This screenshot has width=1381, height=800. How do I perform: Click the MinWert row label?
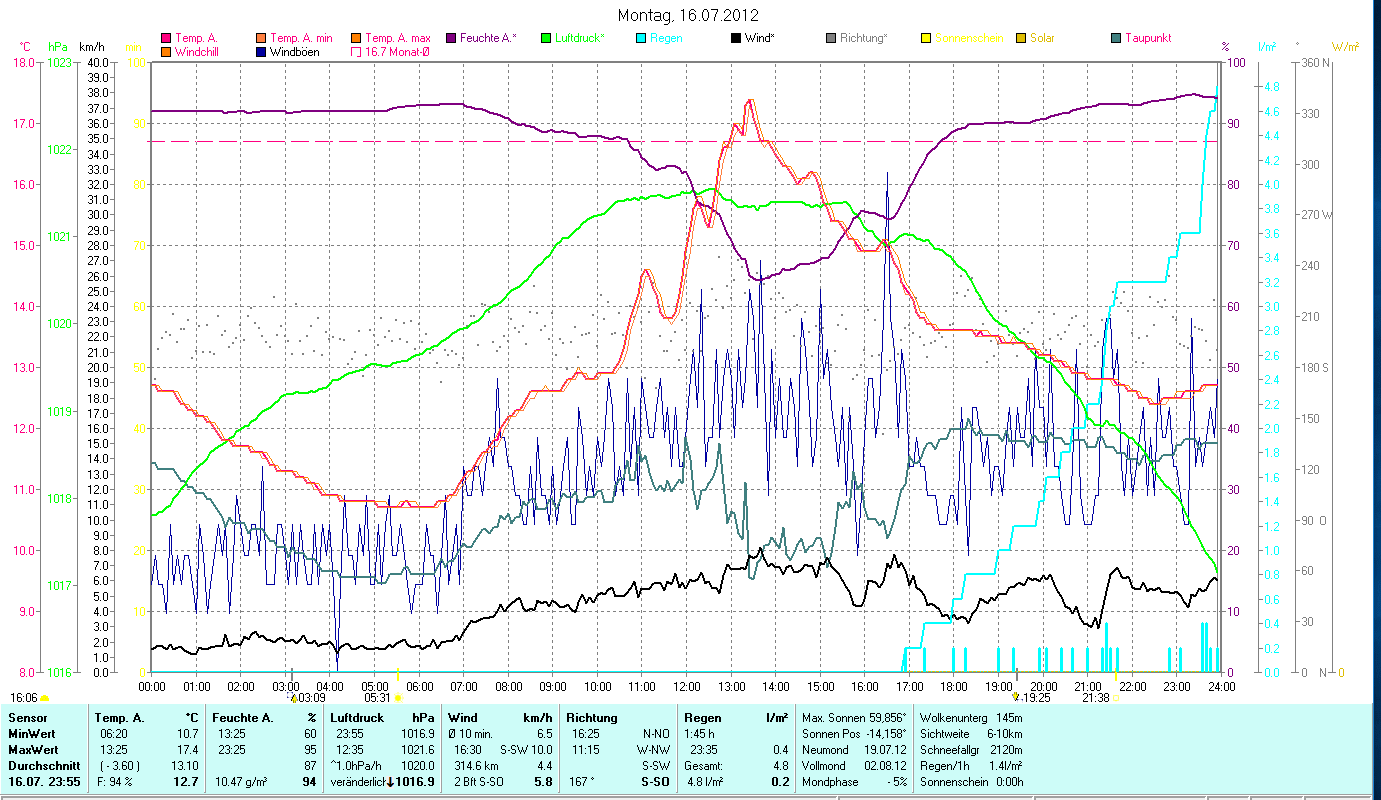click(x=31, y=734)
